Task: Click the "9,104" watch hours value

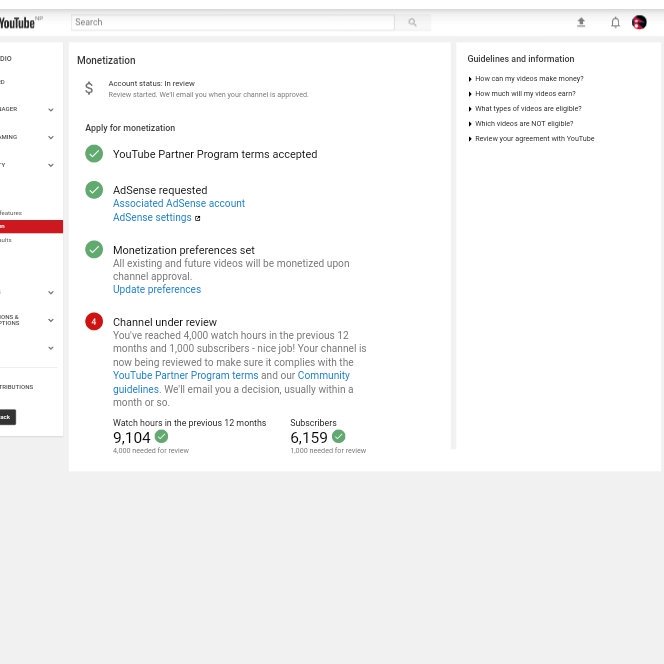Action: click(132, 437)
